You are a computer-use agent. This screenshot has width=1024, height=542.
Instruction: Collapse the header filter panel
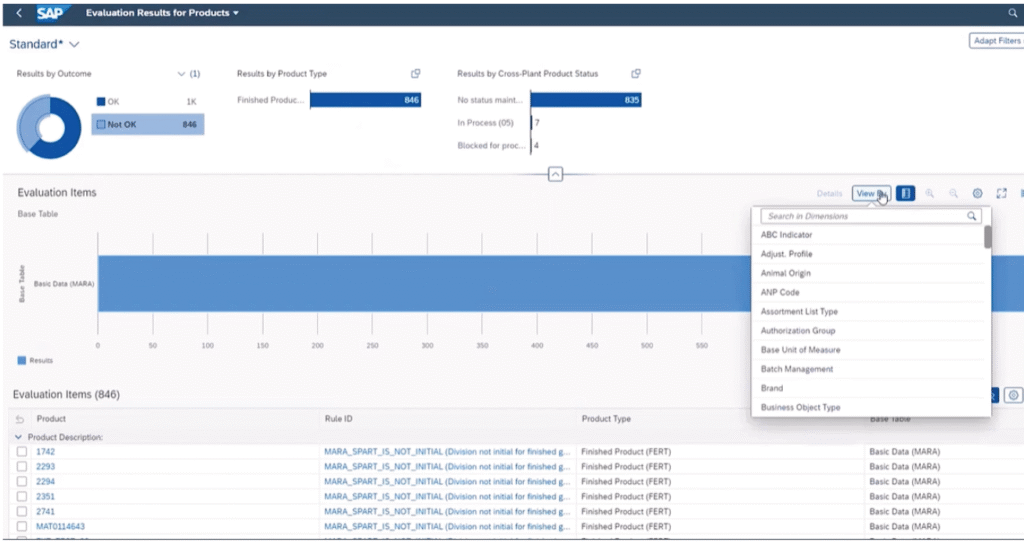click(556, 174)
